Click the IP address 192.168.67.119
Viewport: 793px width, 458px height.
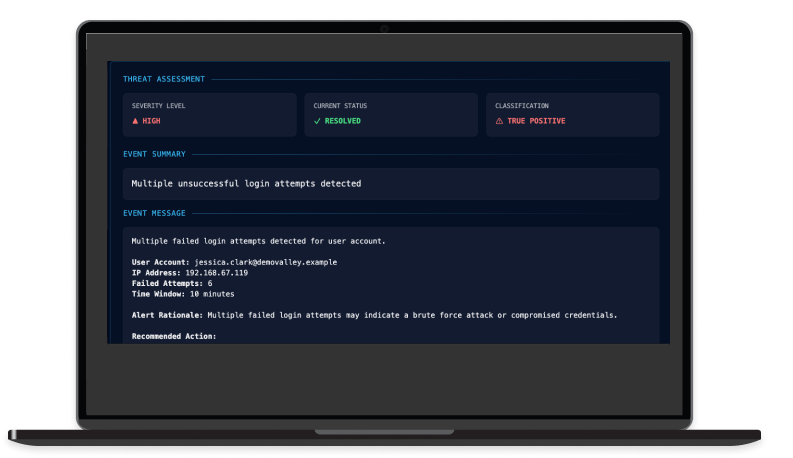click(217, 272)
